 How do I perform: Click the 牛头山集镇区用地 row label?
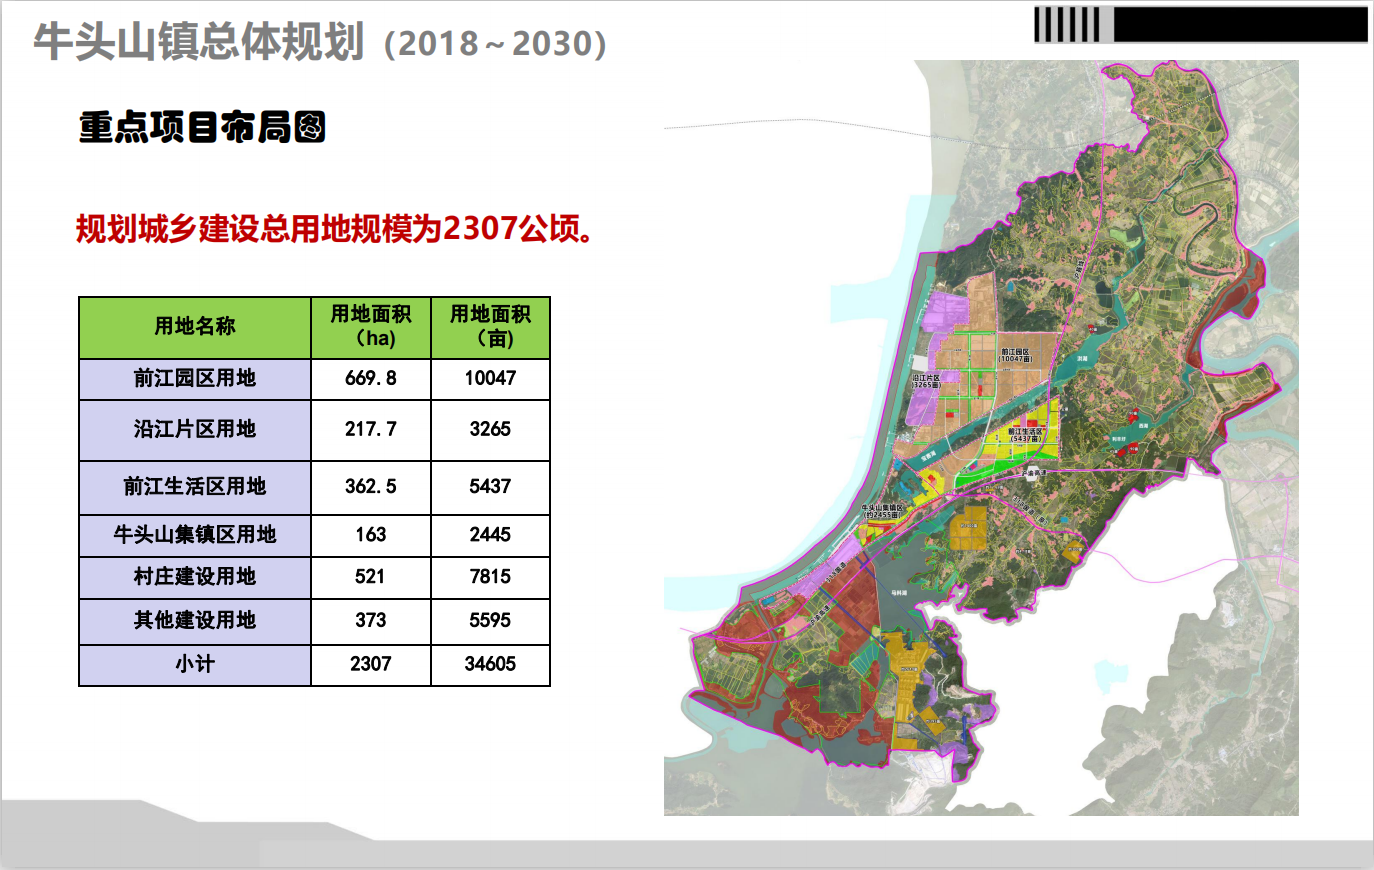pos(195,535)
